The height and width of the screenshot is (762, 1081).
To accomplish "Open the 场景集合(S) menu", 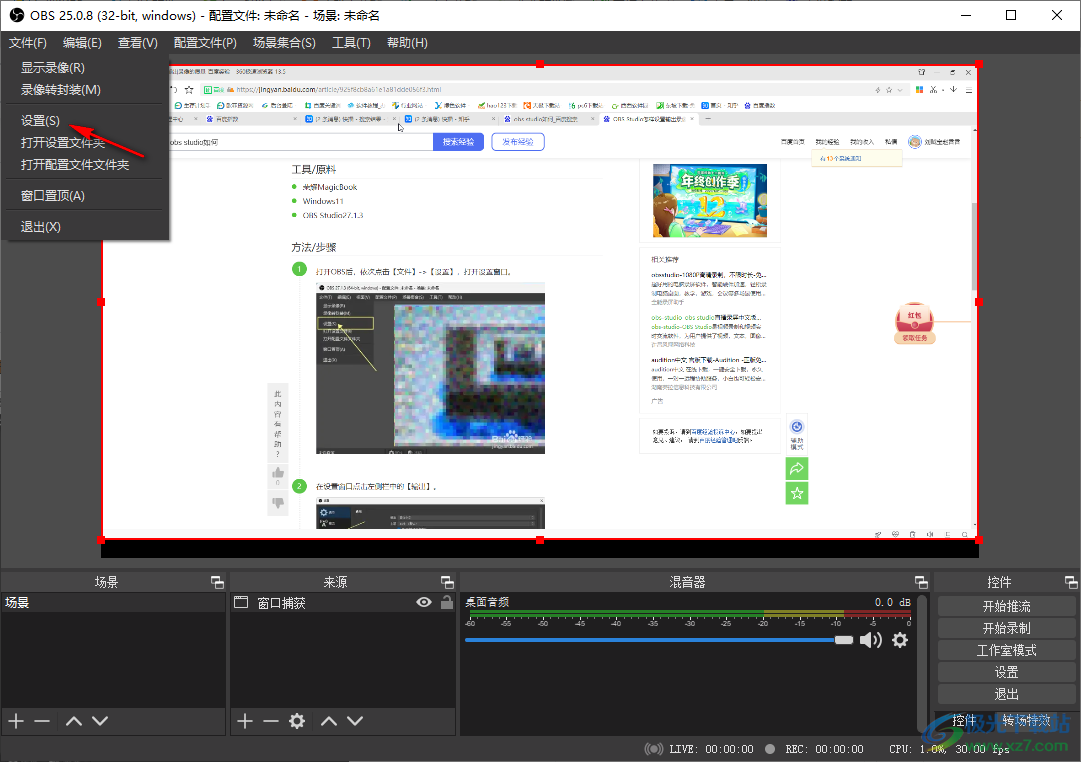I will (284, 43).
